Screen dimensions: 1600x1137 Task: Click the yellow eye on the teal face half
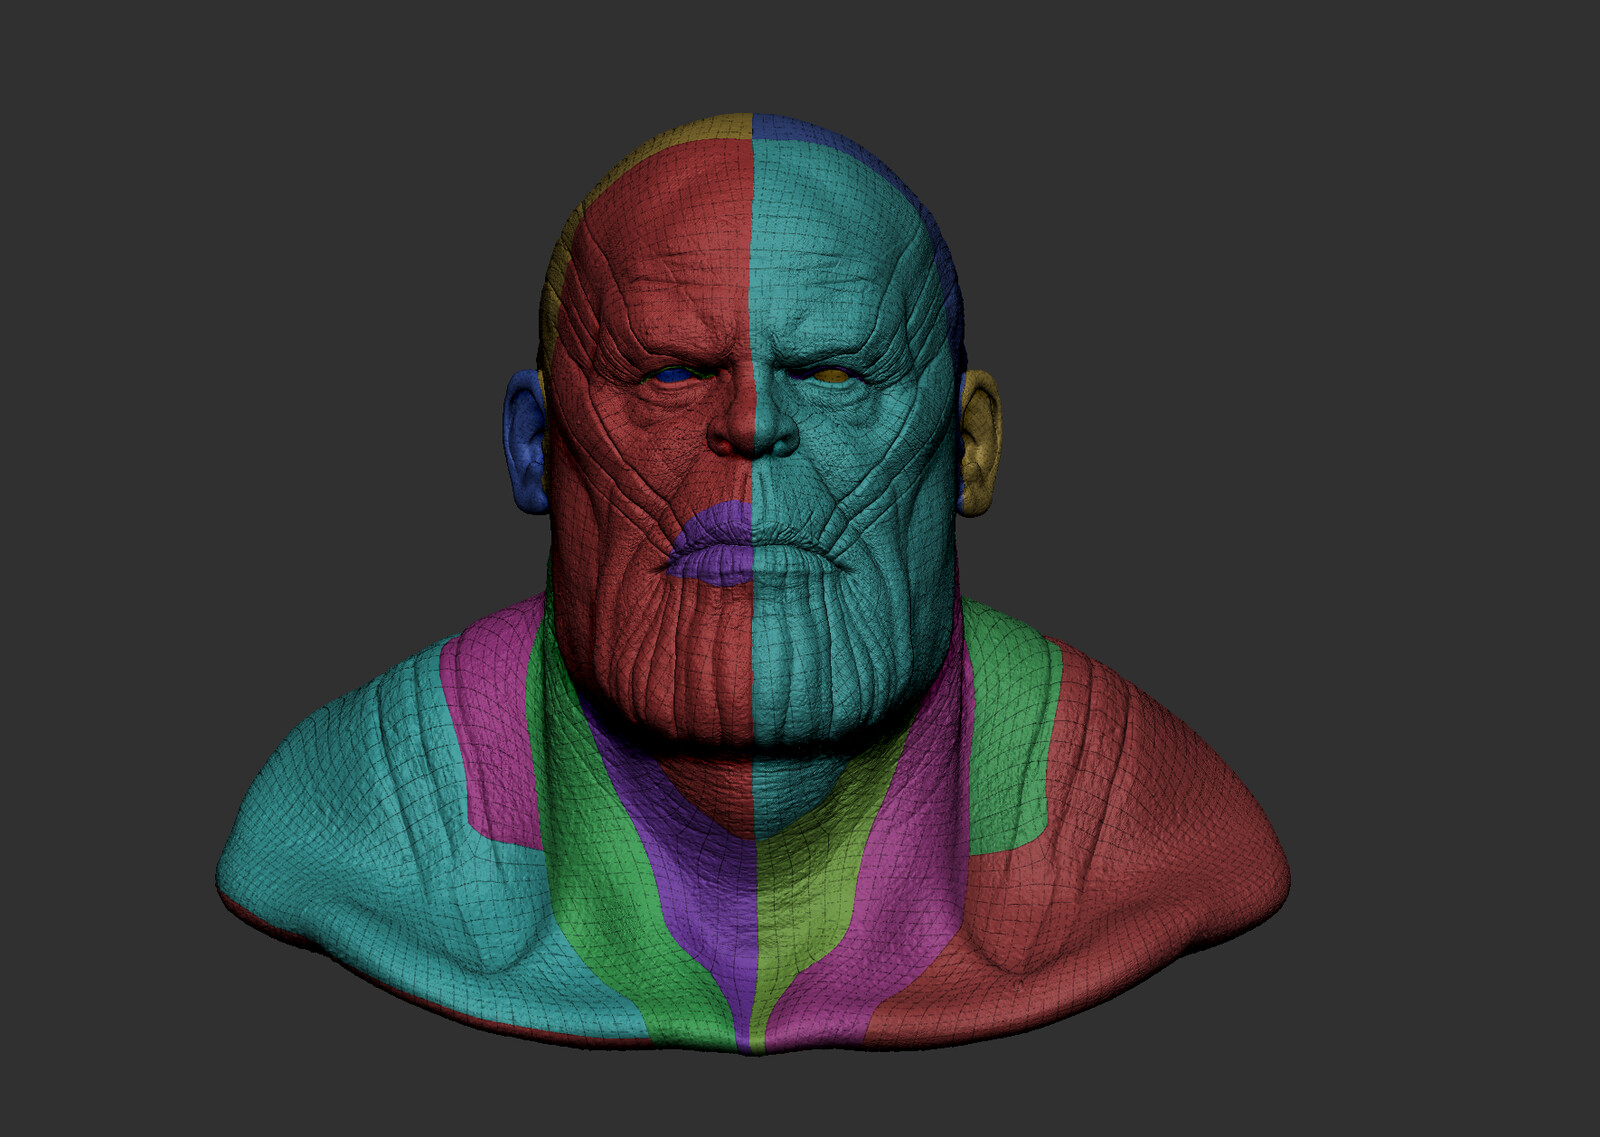pyautogui.click(x=829, y=378)
